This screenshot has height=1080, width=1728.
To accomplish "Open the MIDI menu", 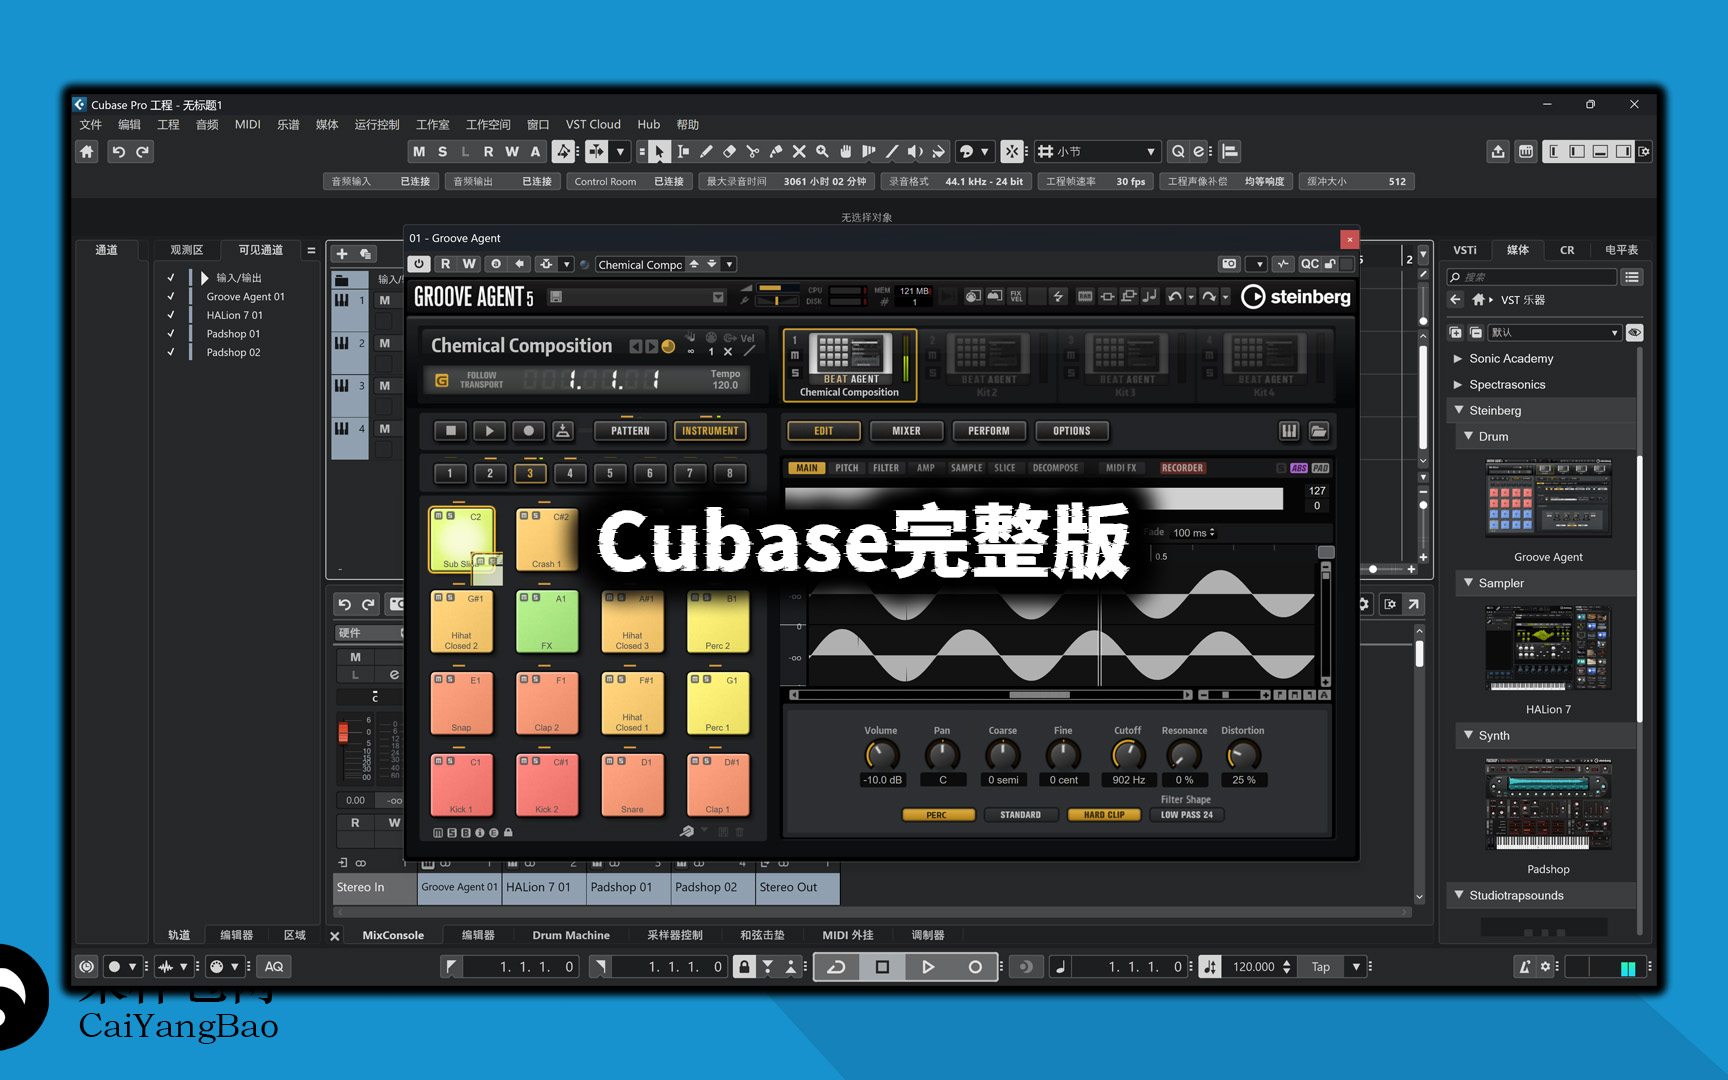I will (247, 125).
